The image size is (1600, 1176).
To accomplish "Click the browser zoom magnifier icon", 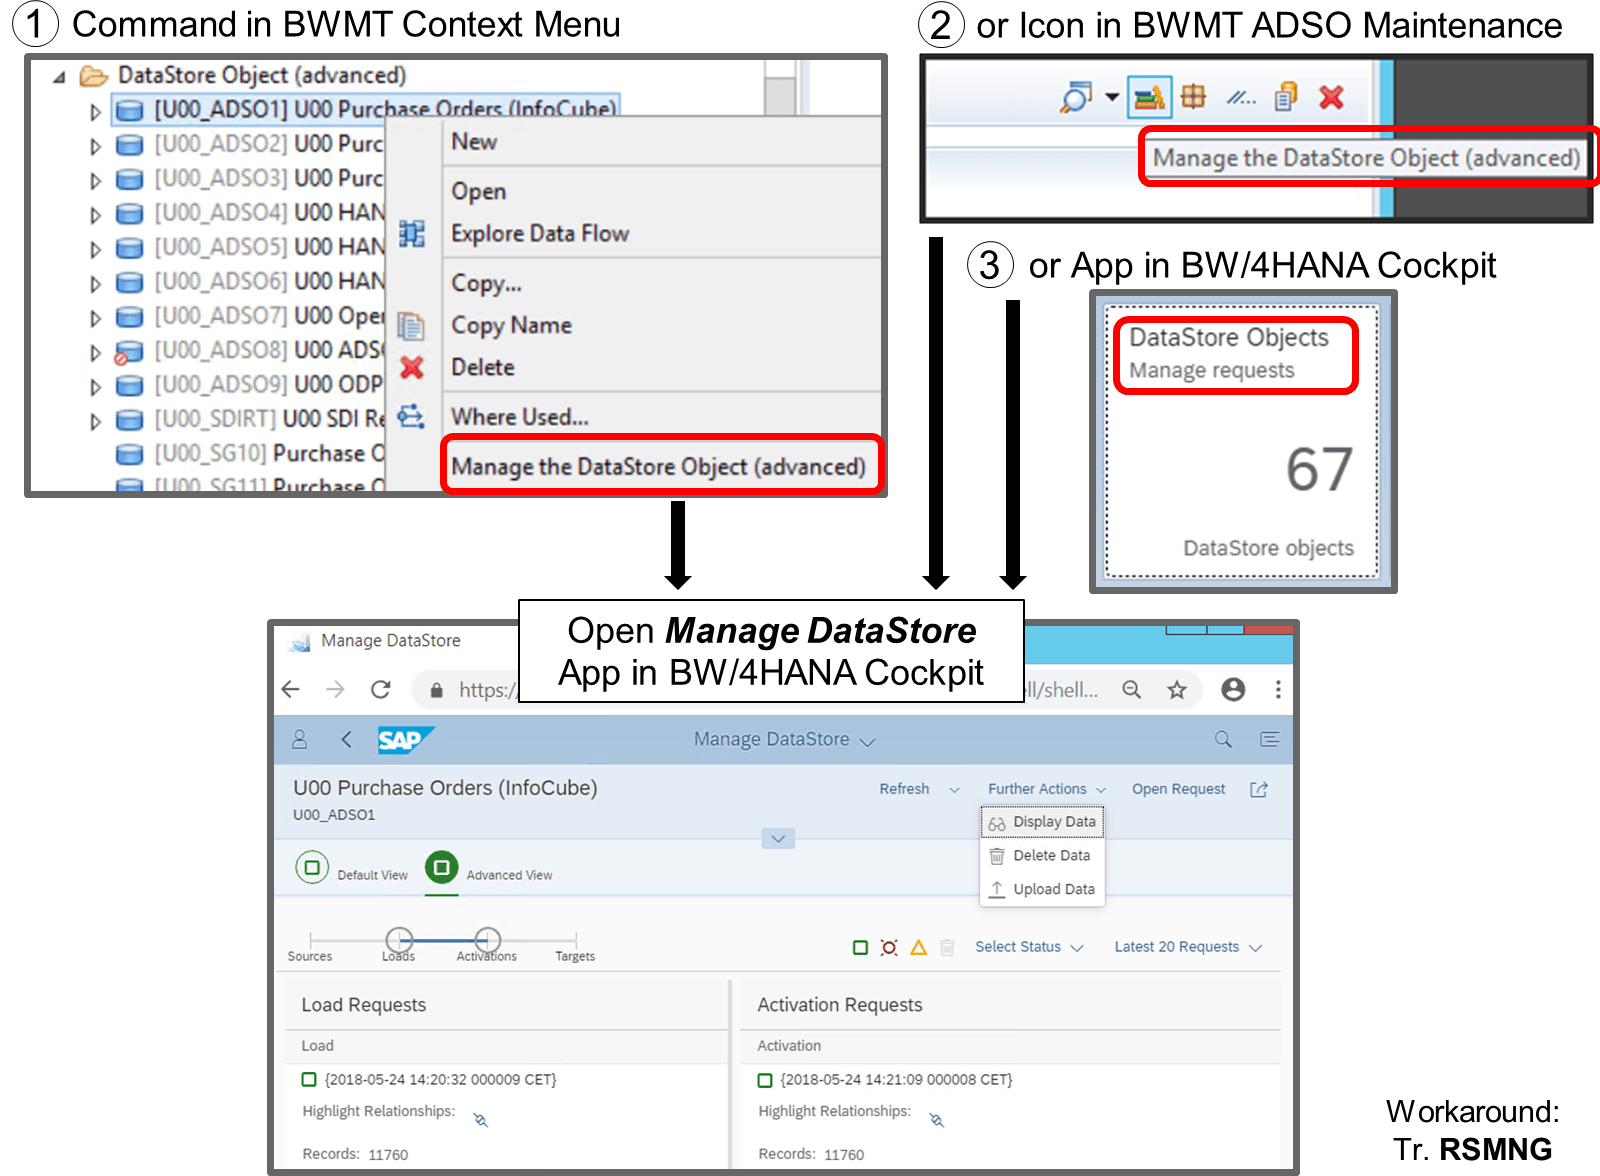I will 1131,689.
